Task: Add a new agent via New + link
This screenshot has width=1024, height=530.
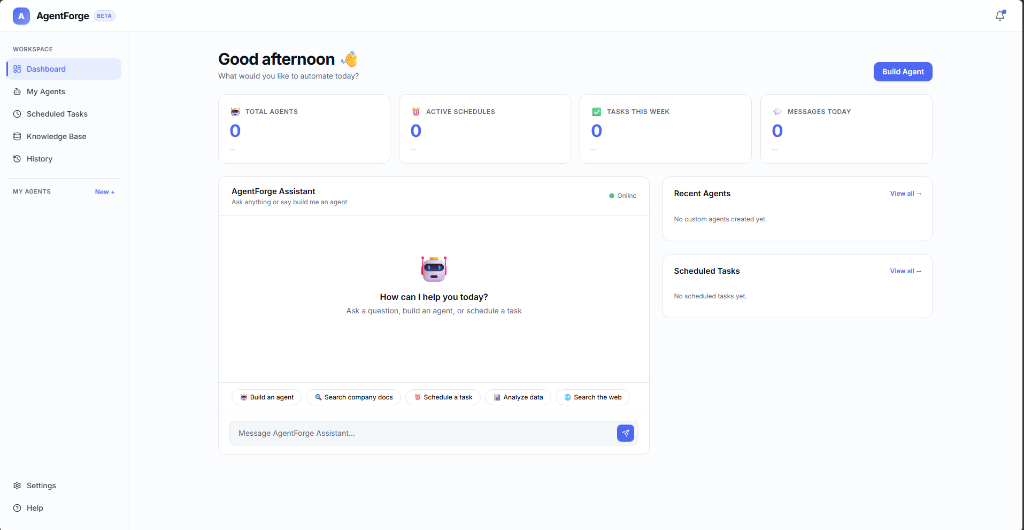Action: [x=104, y=192]
